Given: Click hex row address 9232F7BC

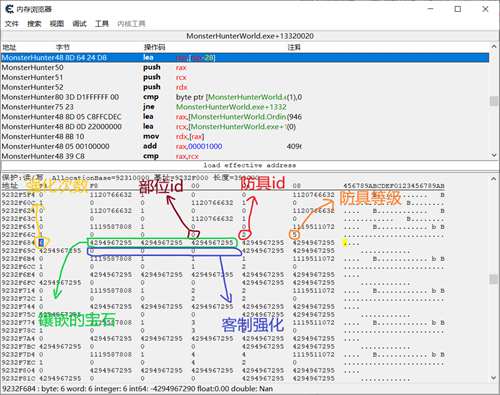Looking at the screenshot, I should tap(18, 347).
